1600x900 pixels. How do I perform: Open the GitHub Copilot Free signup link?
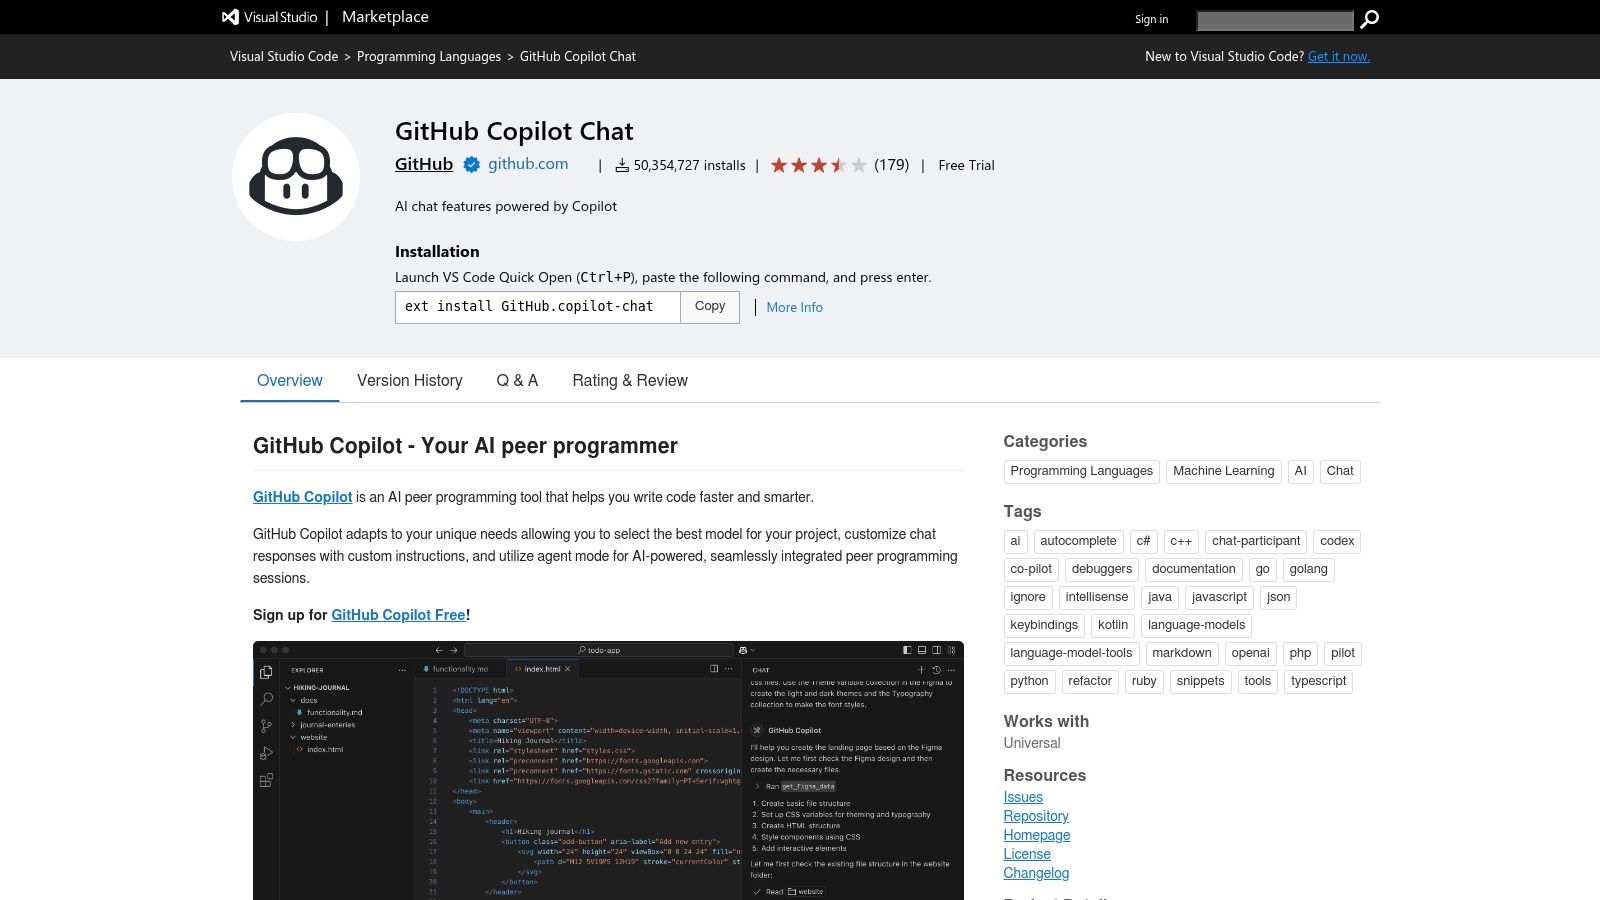pos(398,615)
